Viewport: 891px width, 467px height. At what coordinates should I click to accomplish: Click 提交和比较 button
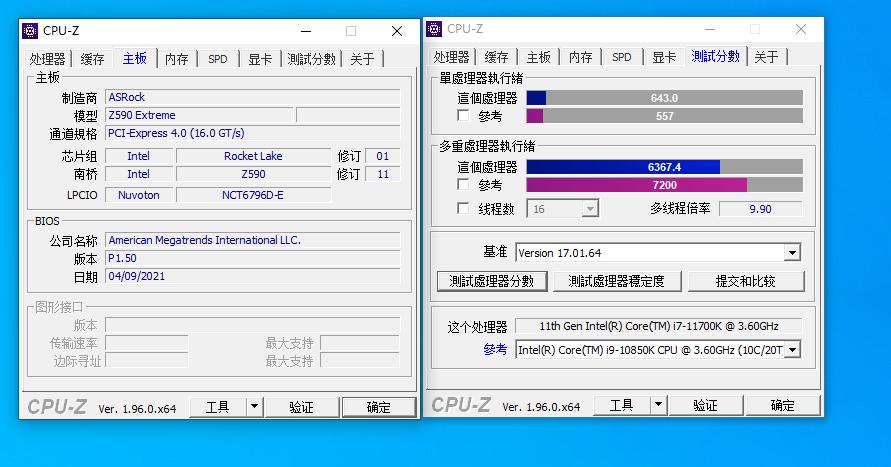[x=746, y=281]
